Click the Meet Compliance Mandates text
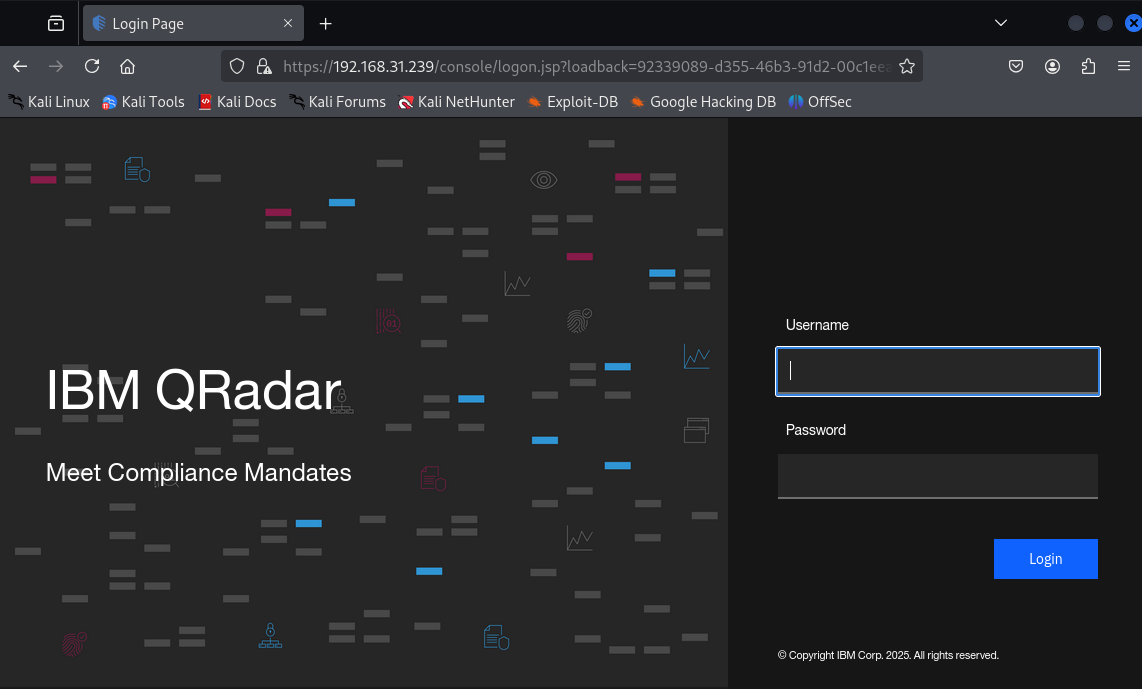 coord(198,473)
